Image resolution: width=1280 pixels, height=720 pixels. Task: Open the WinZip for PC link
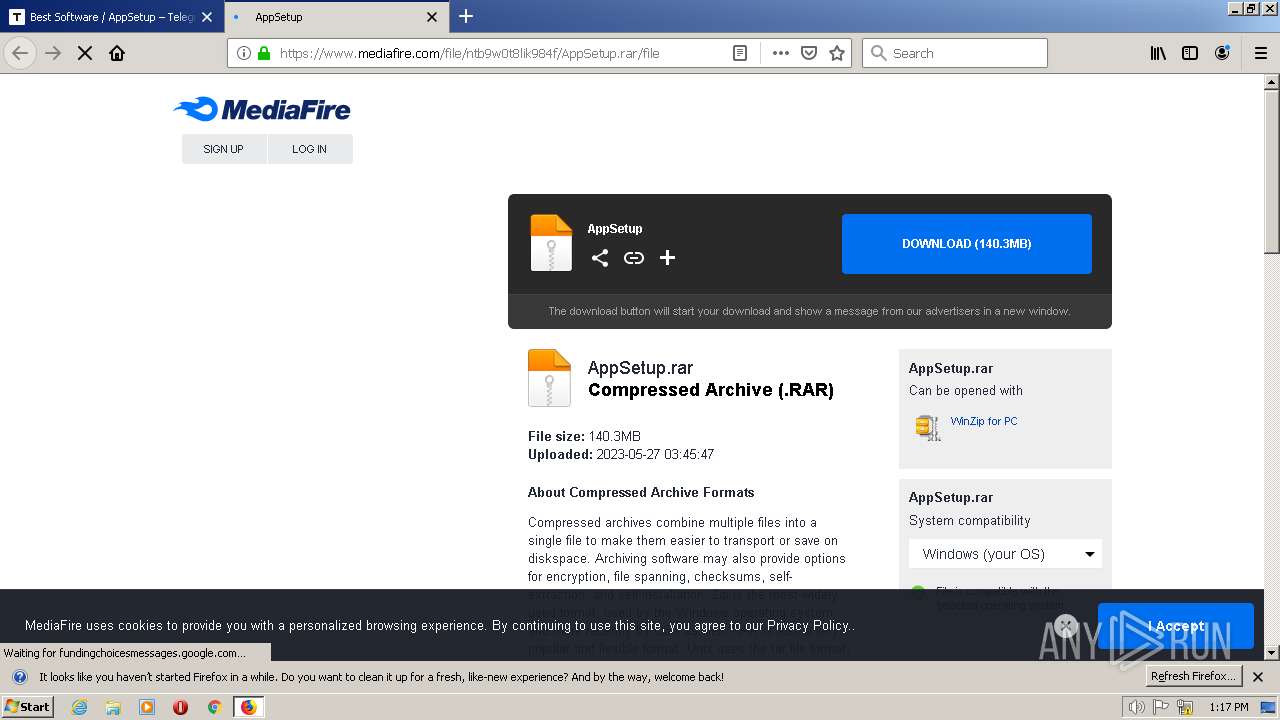(983, 421)
